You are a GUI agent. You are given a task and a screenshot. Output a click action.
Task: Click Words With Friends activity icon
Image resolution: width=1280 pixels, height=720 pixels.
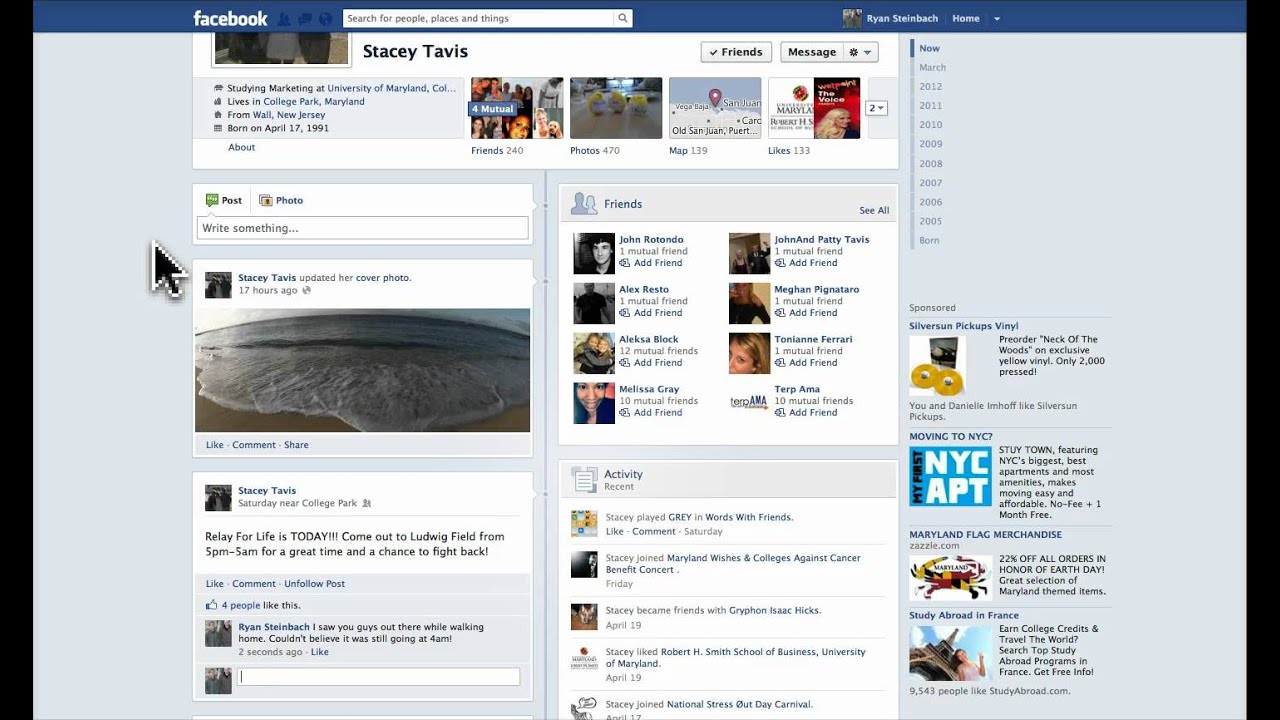coord(584,523)
